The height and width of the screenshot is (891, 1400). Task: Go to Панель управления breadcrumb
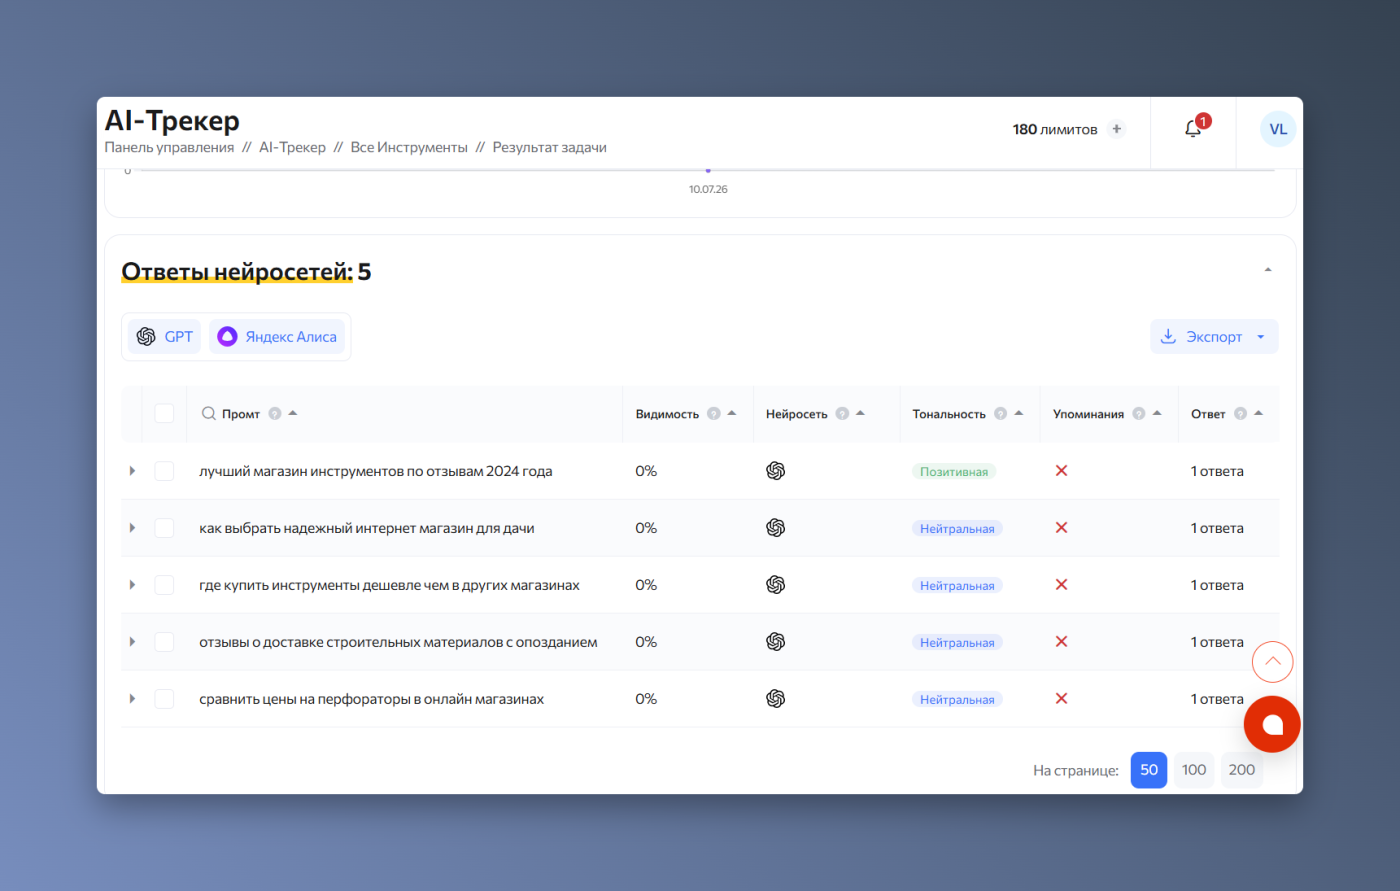pos(169,147)
